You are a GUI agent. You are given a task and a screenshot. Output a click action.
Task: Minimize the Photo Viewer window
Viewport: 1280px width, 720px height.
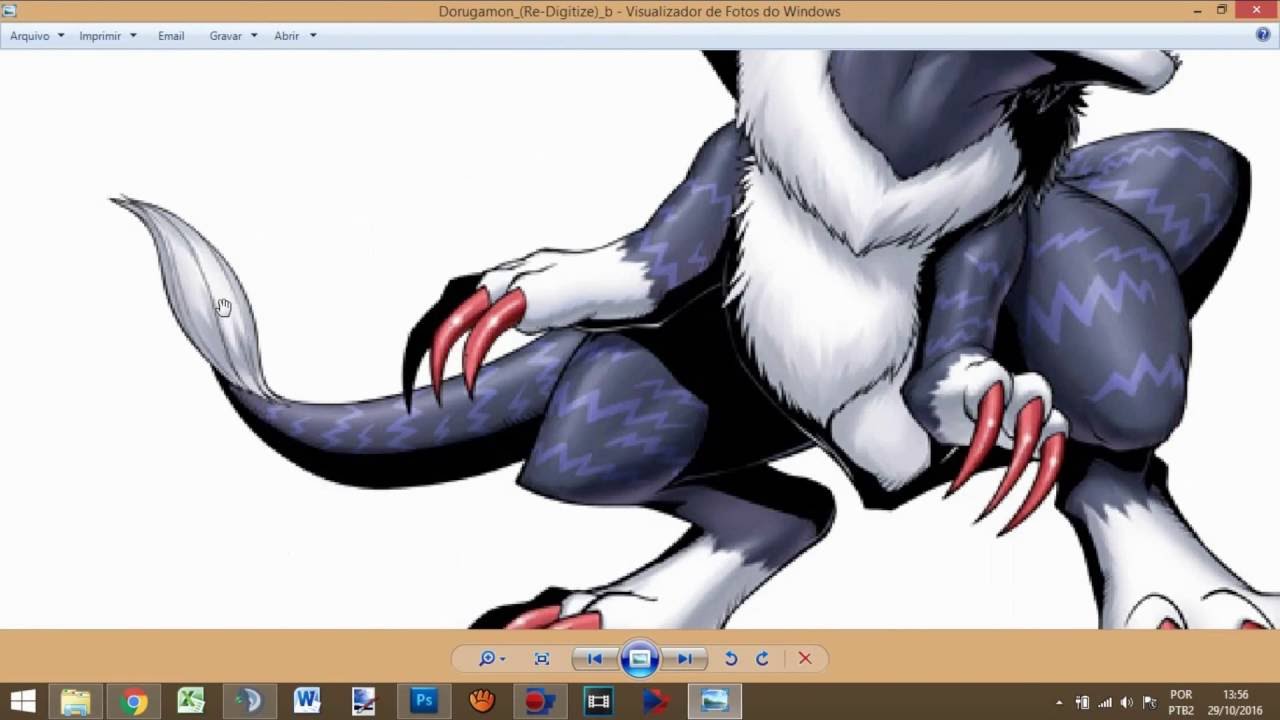(1197, 10)
